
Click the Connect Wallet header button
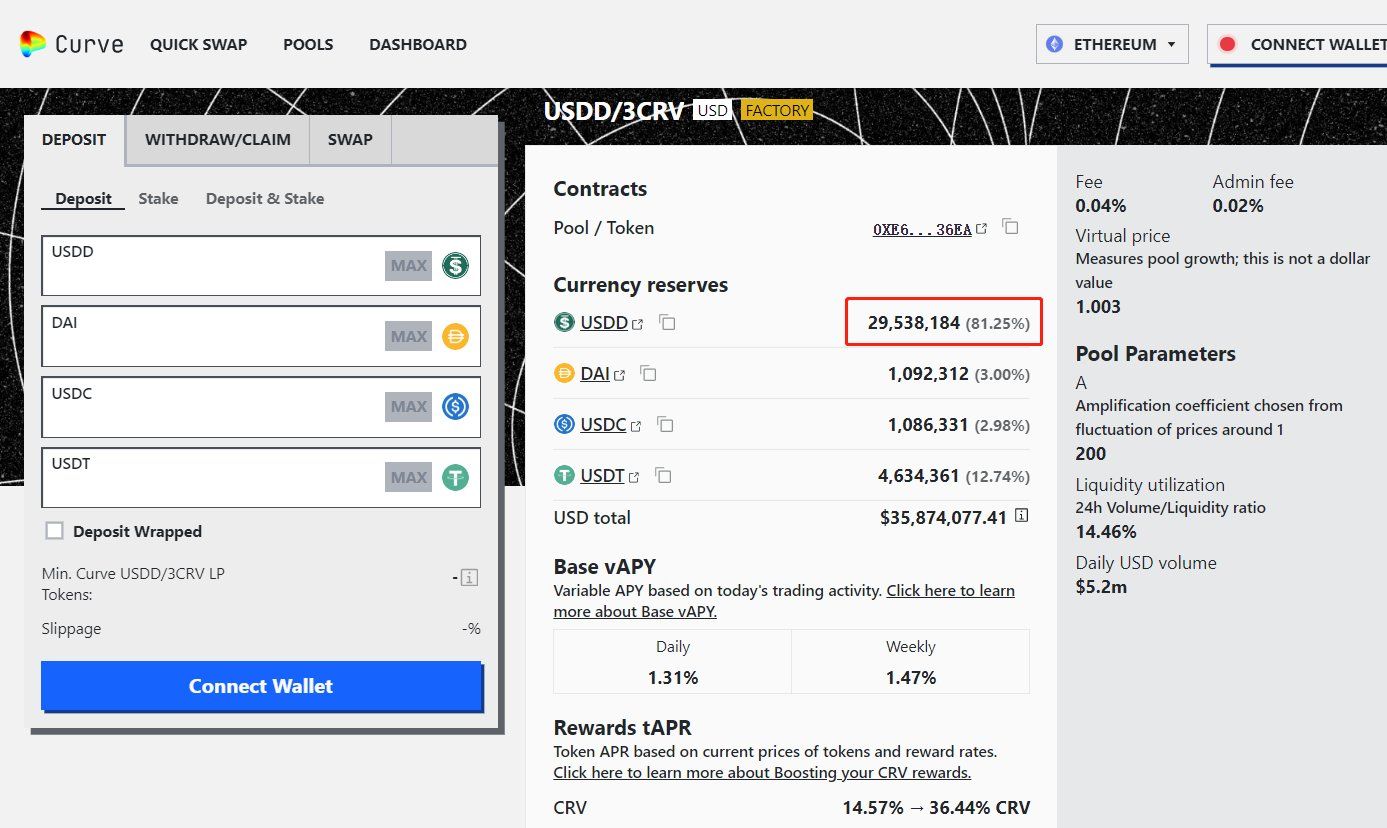(1297, 44)
